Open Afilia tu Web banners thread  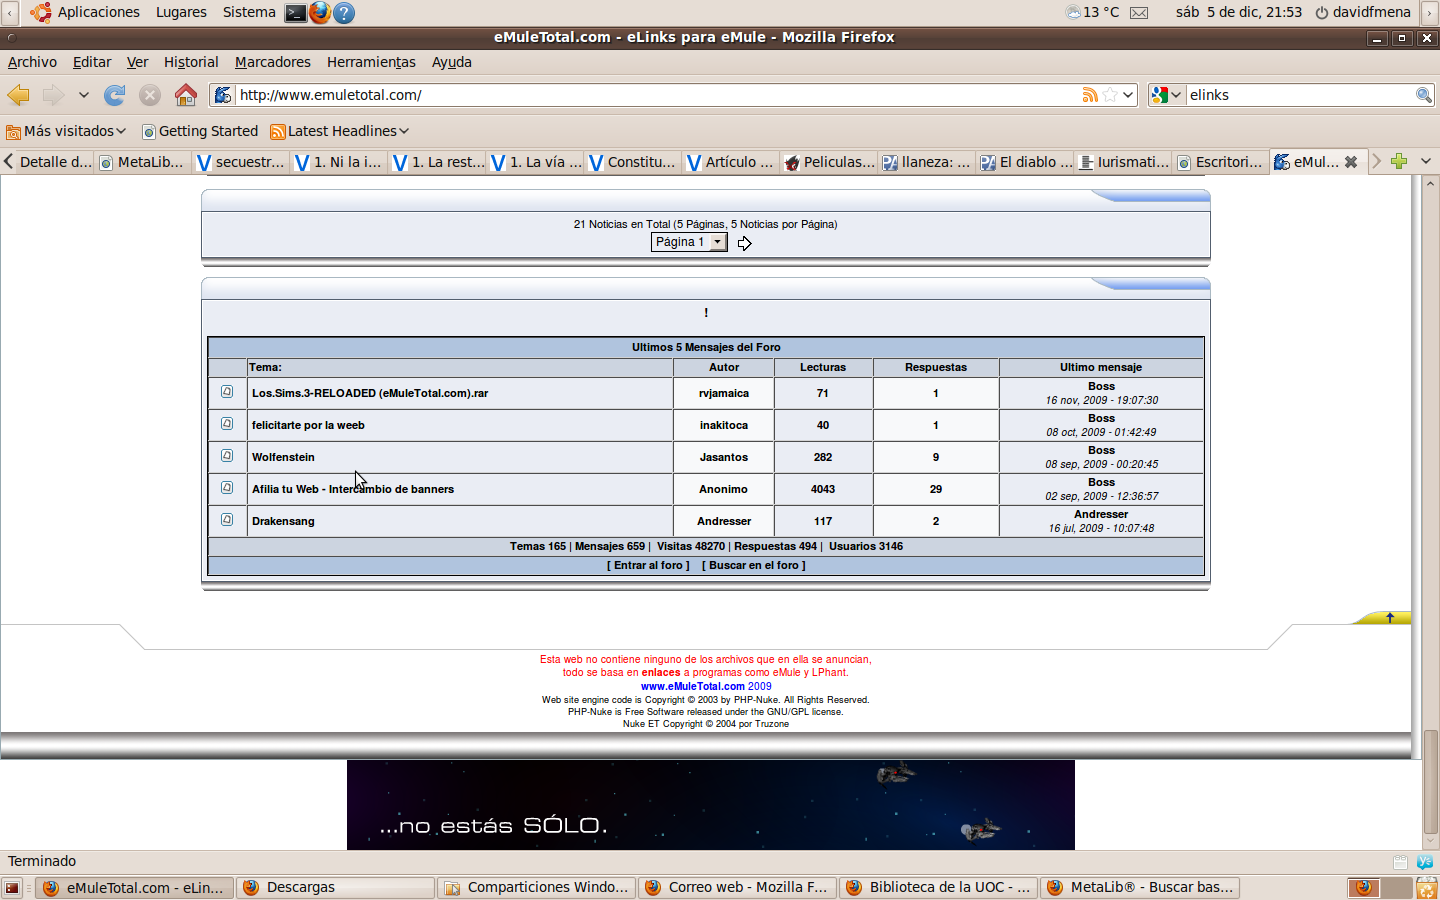pos(353,489)
